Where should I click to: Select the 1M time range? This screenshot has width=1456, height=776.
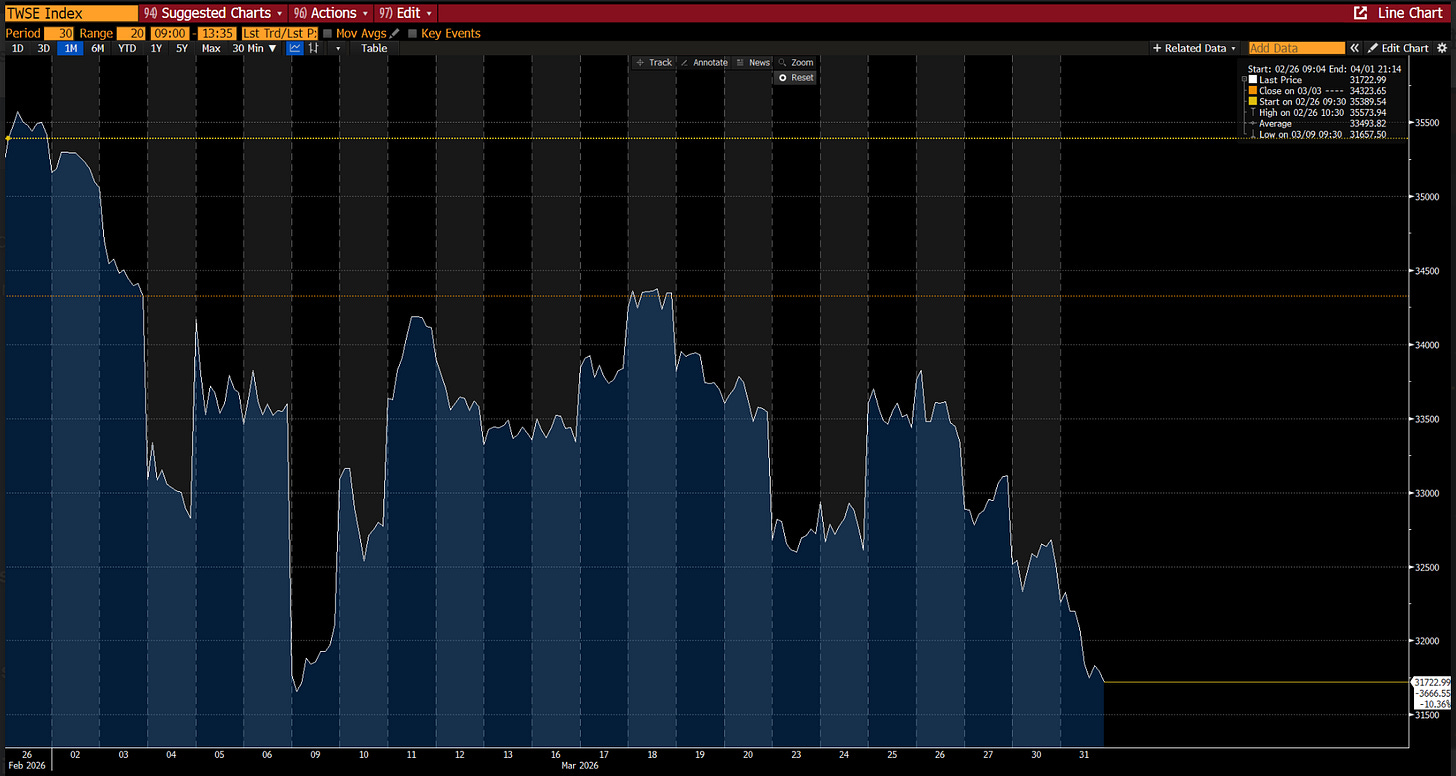70,48
